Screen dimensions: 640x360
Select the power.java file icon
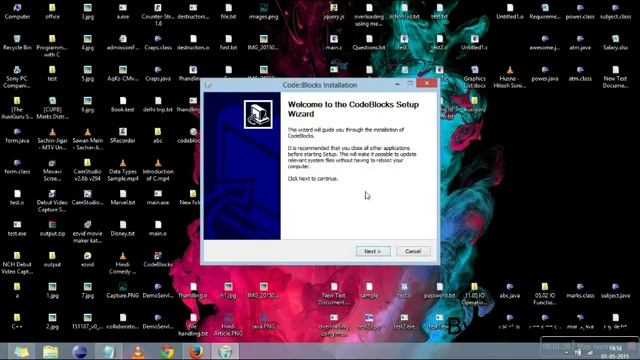(545, 73)
